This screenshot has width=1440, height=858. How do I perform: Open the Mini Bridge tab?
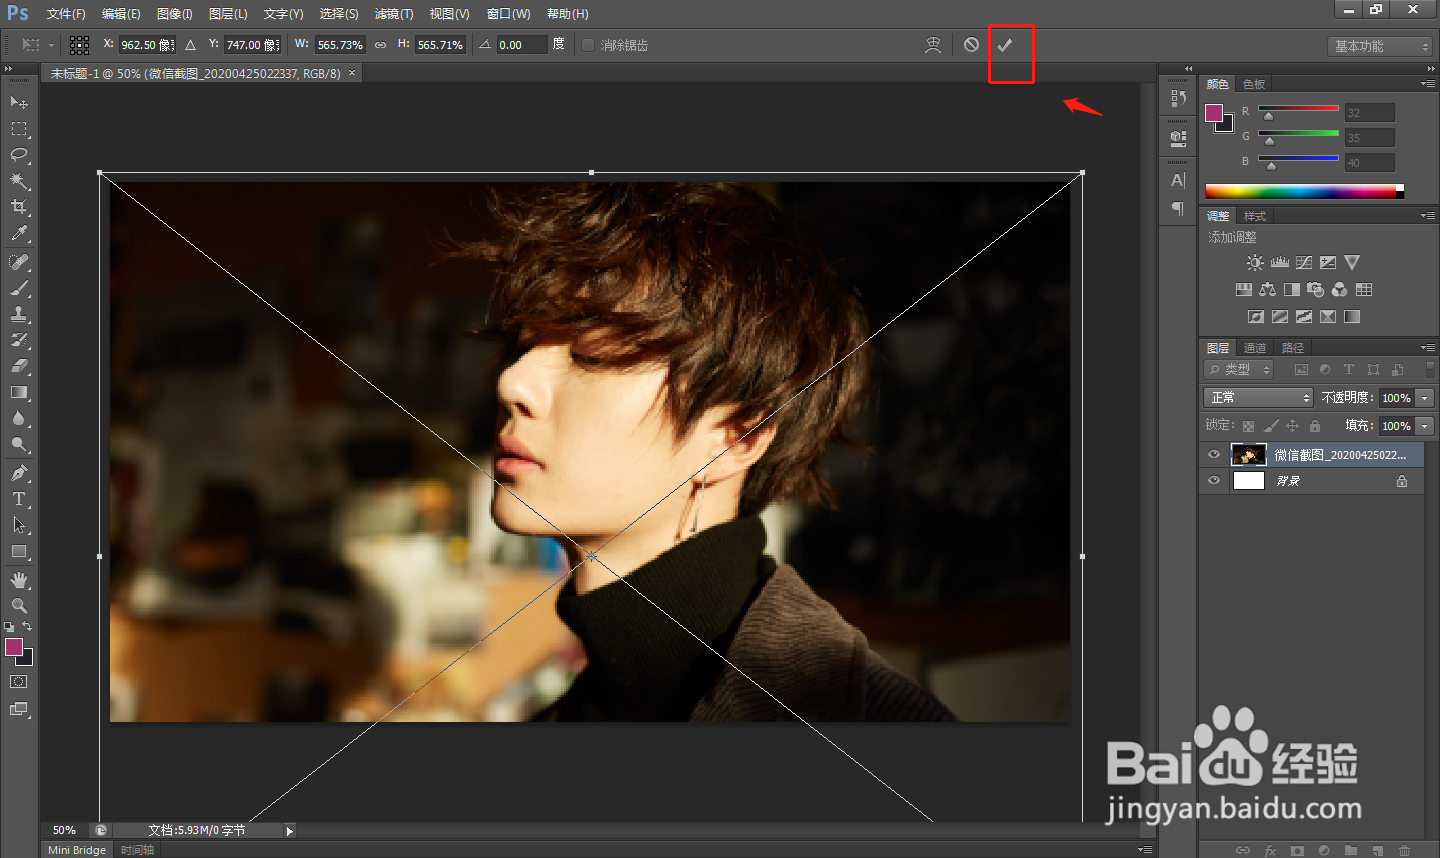click(x=77, y=850)
